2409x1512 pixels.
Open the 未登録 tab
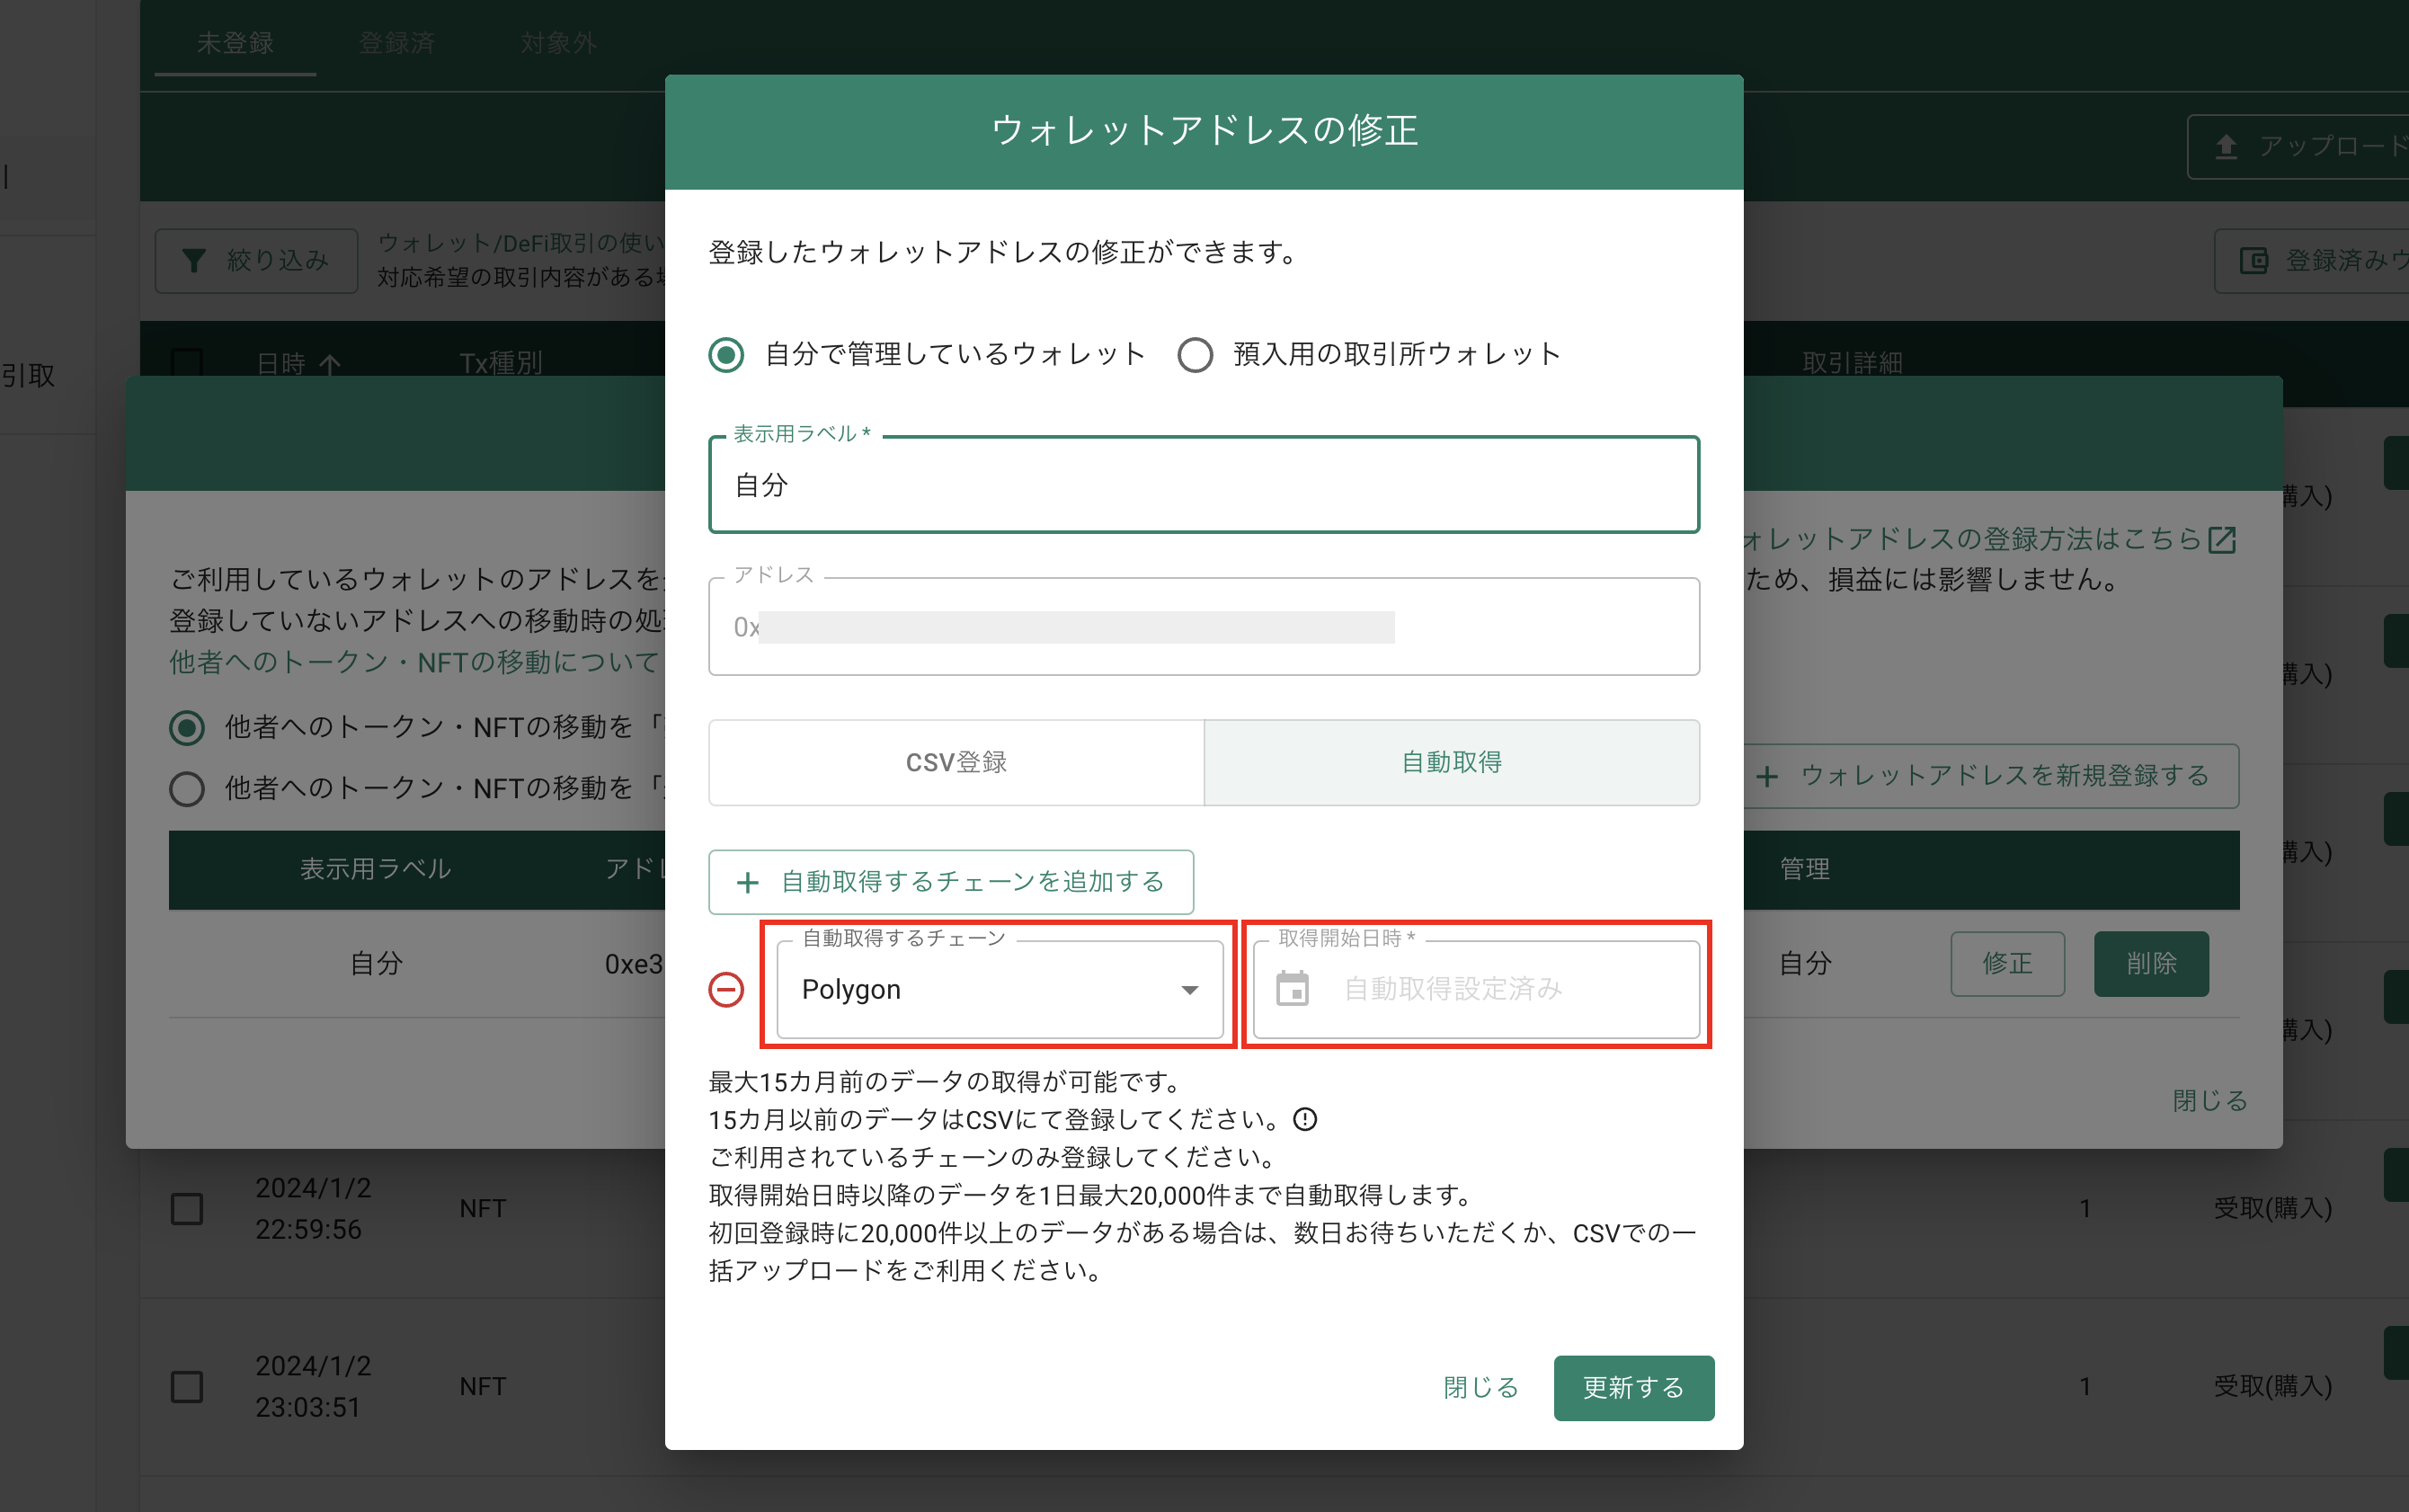click(x=235, y=43)
